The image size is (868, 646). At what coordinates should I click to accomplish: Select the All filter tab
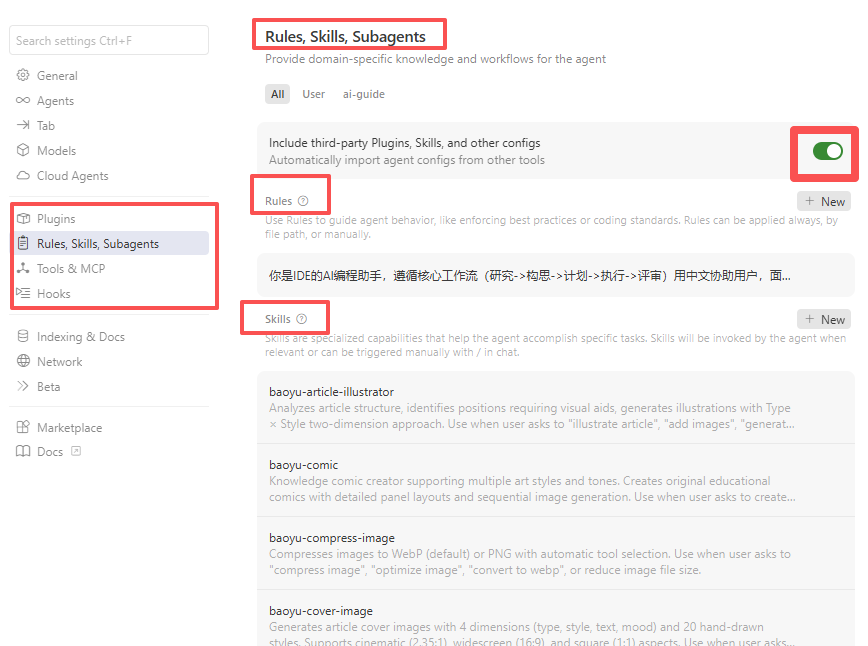(x=277, y=94)
